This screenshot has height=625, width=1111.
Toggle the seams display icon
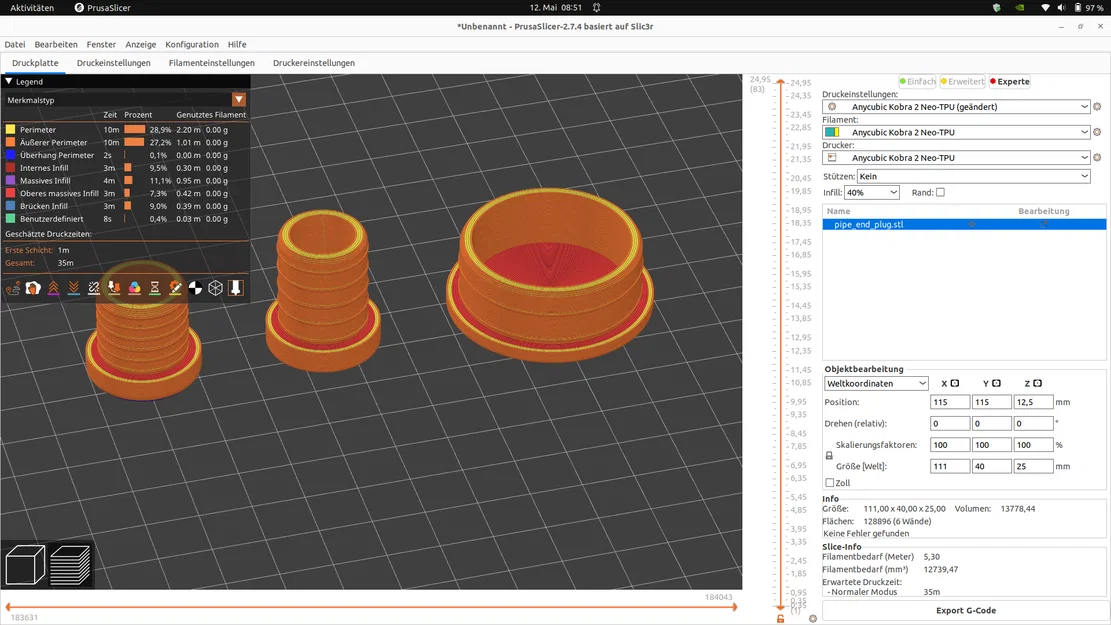click(x=33, y=288)
